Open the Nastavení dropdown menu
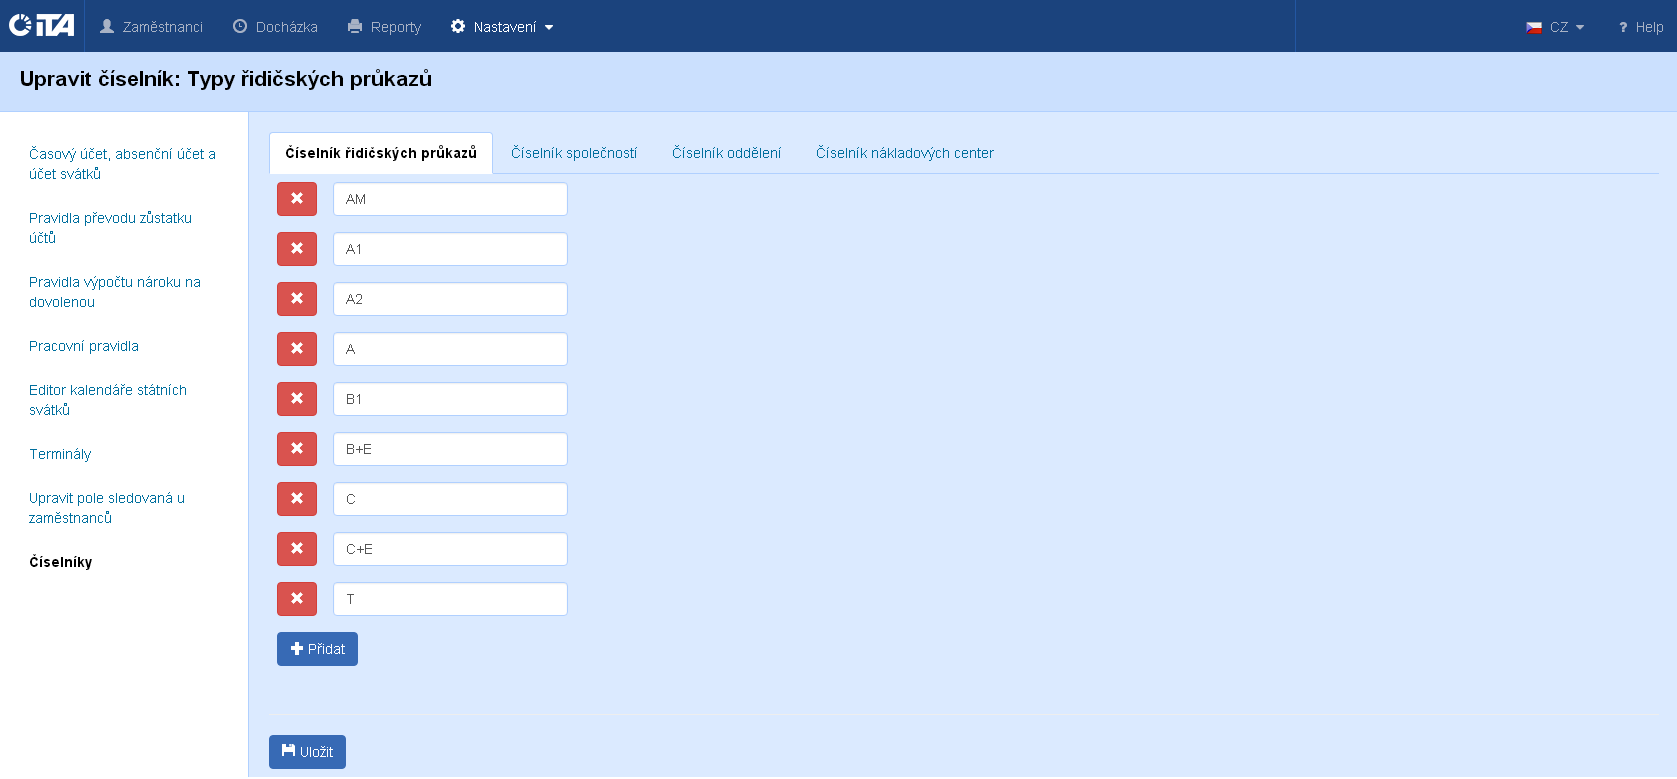The width and height of the screenshot is (1677, 779). point(502,27)
